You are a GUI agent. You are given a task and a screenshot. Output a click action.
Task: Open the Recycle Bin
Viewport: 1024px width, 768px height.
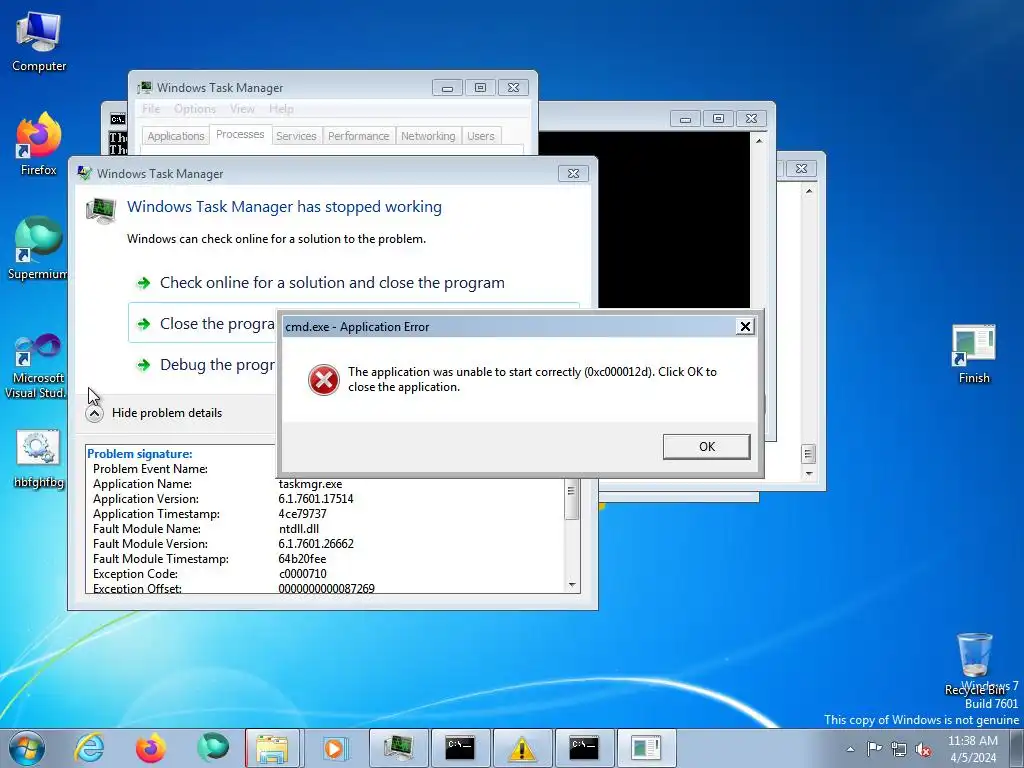(974, 663)
